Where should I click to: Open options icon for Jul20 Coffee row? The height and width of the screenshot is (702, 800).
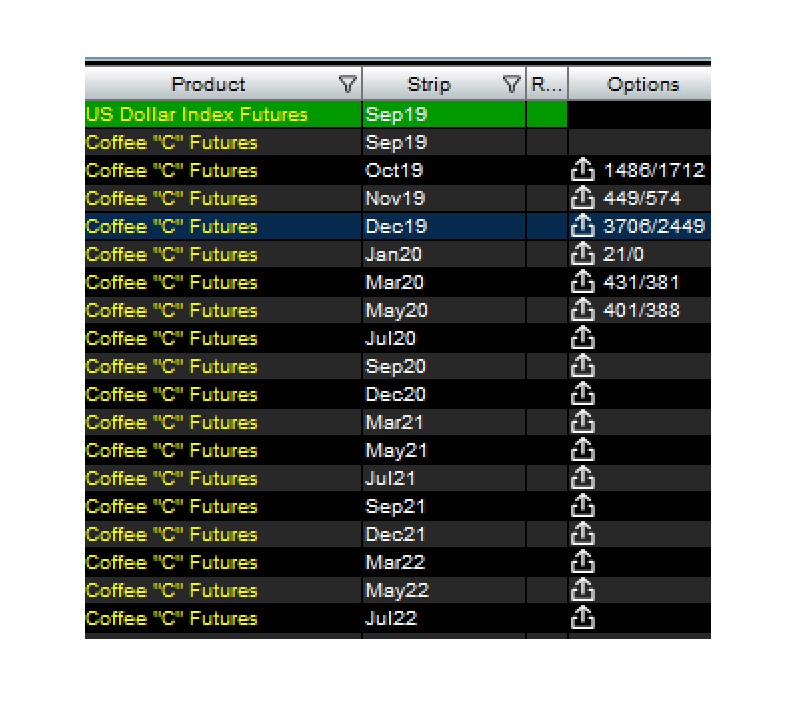tap(583, 338)
